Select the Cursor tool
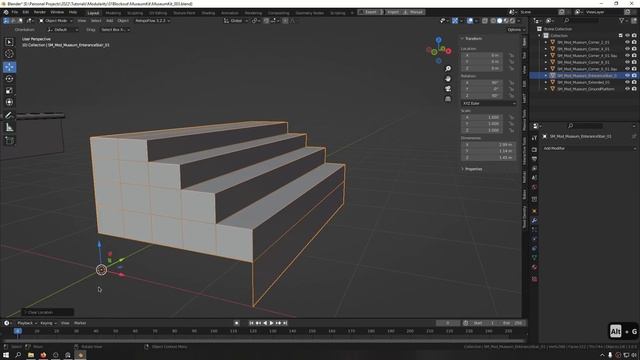The image size is (640, 360). (x=9, y=54)
